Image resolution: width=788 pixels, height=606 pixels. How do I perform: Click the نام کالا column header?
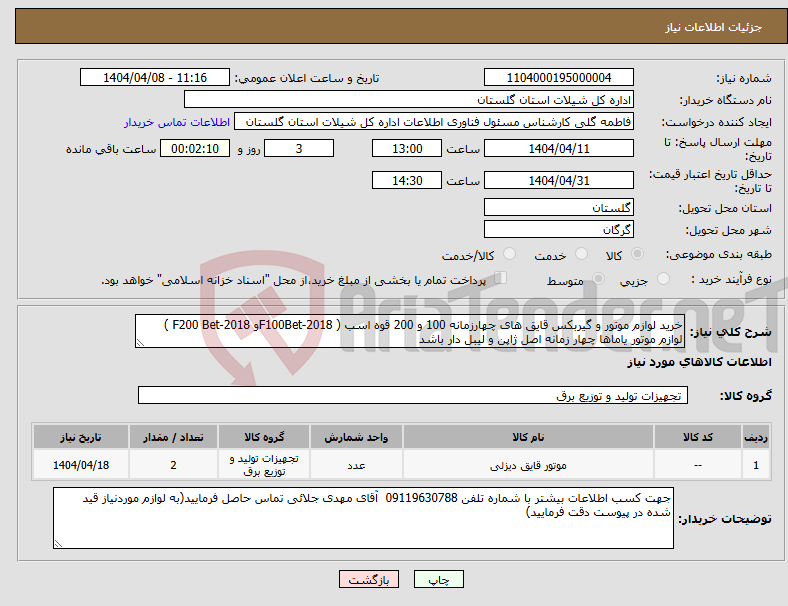(528, 437)
